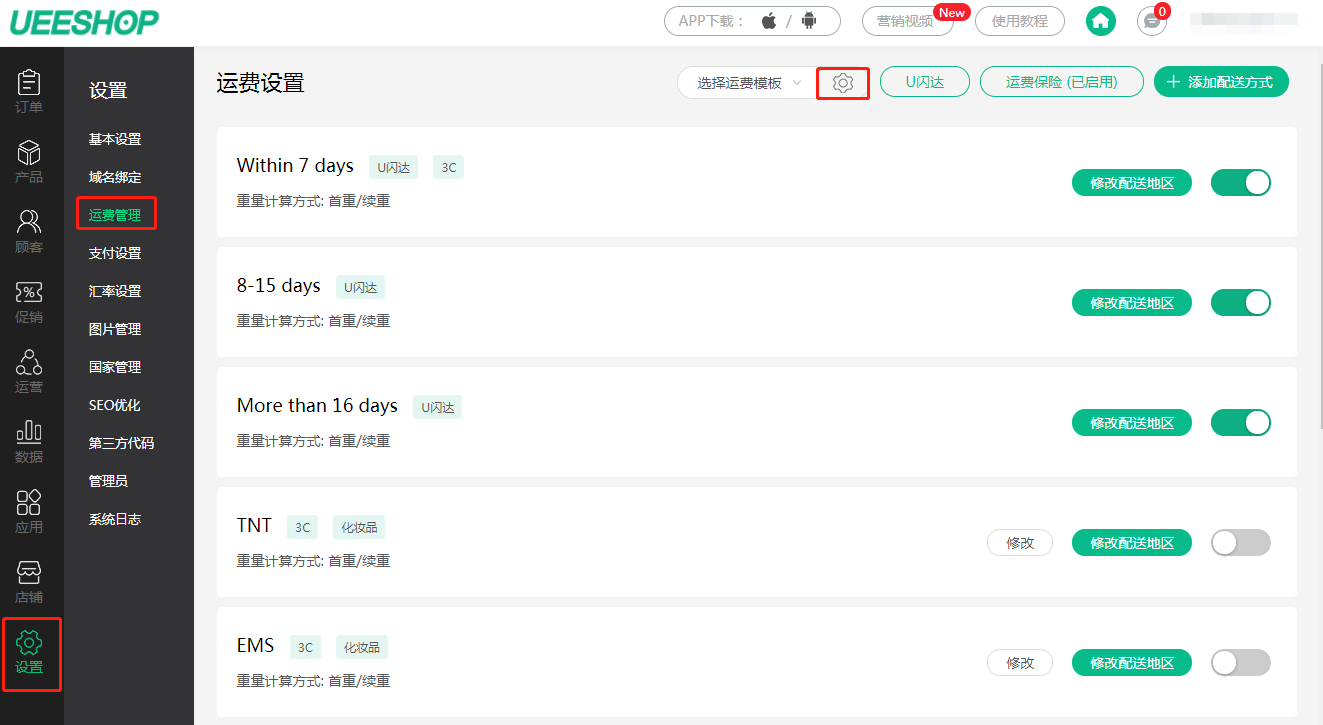This screenshot has height=725, width=1323.
Task: Click the Android app download icon
Action: coord(809,21)
